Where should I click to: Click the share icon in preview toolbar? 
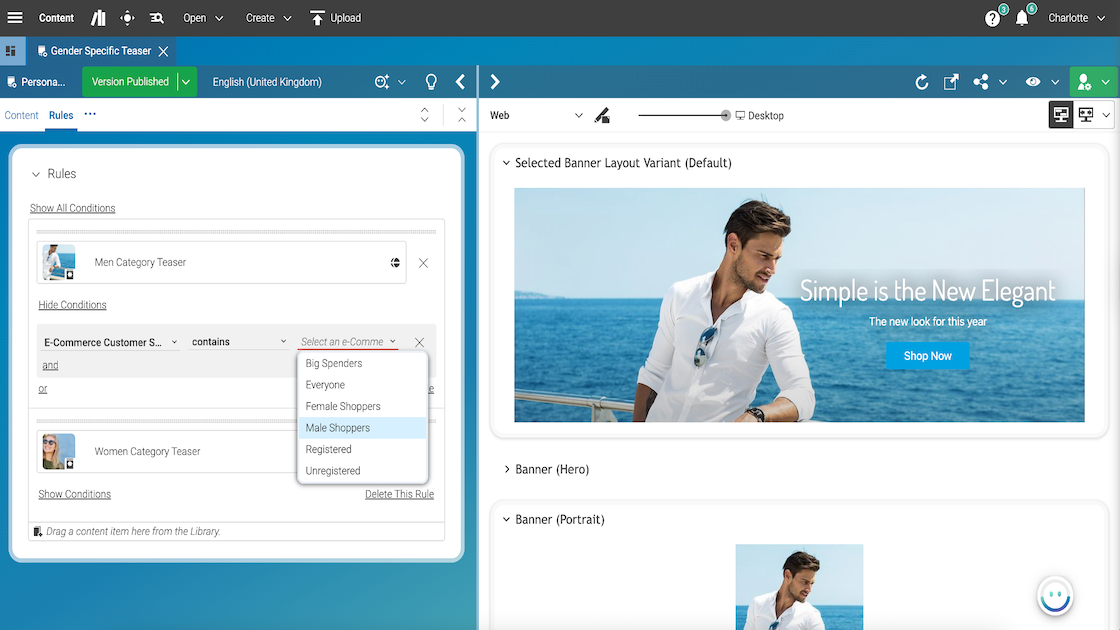(x=980, y=82)
